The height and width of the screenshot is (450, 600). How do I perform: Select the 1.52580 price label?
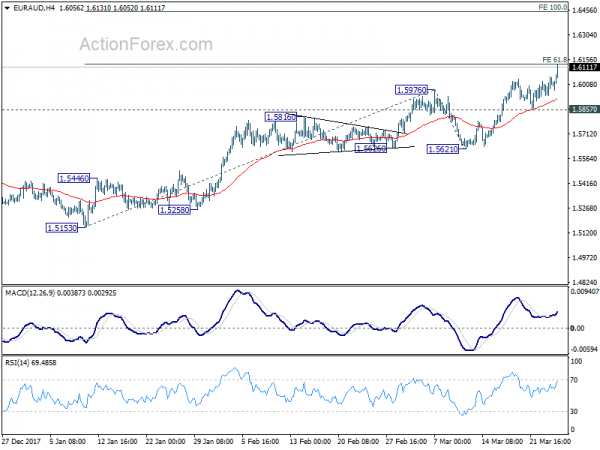tap(174, 210)
